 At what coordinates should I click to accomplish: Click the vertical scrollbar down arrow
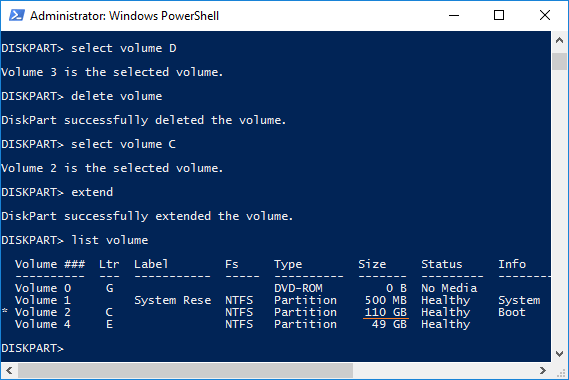559,354
